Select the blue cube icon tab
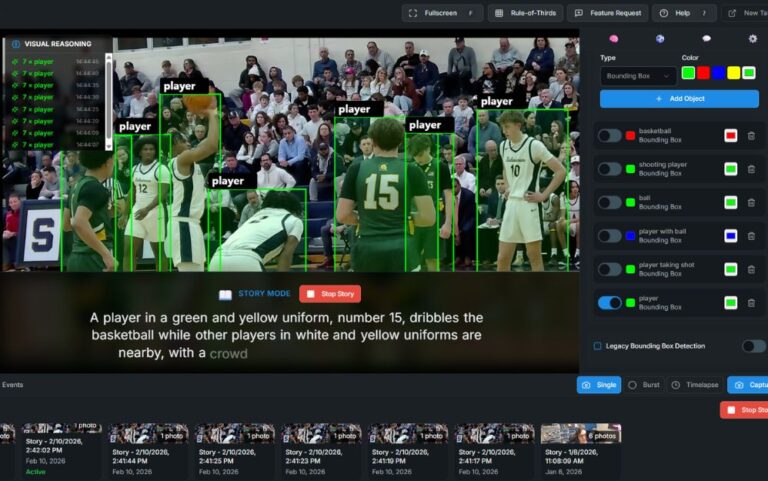Image resolution: width=768 pixels, height=481 pixels. pyautogui.click(x=660, y=39)
